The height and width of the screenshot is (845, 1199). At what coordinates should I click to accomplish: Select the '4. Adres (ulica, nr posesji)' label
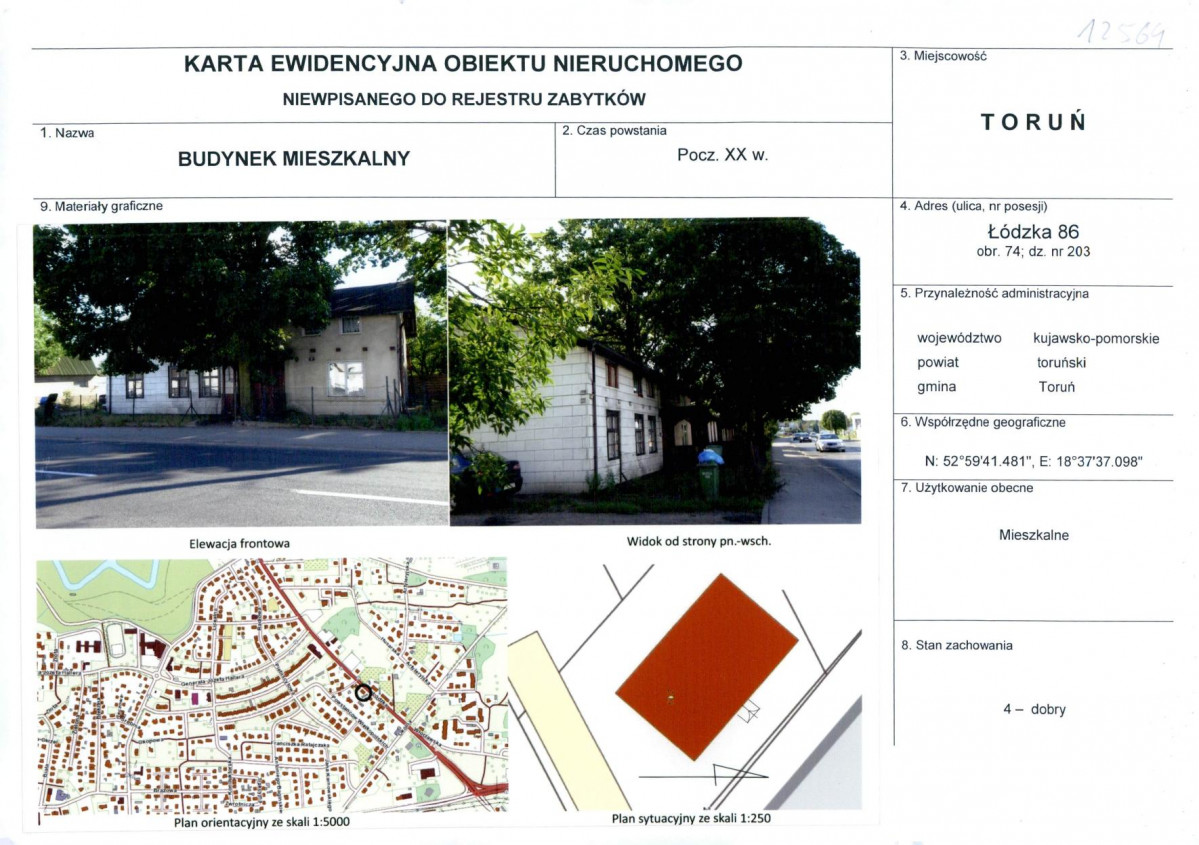point(973,206)
